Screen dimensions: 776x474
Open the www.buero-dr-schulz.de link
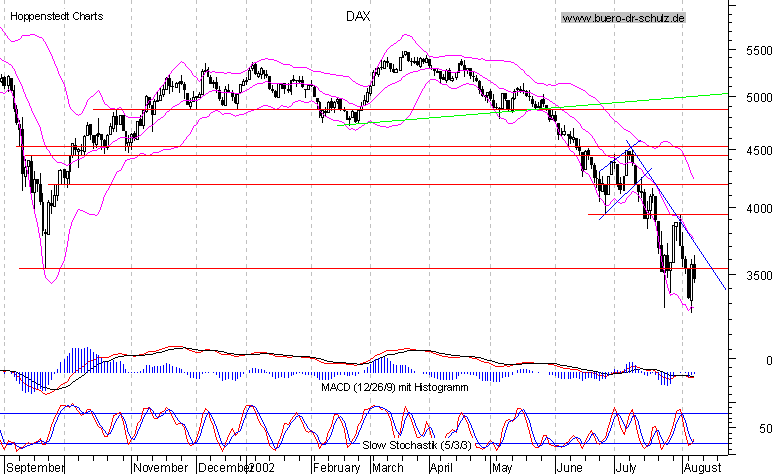[x=624, y=18]
